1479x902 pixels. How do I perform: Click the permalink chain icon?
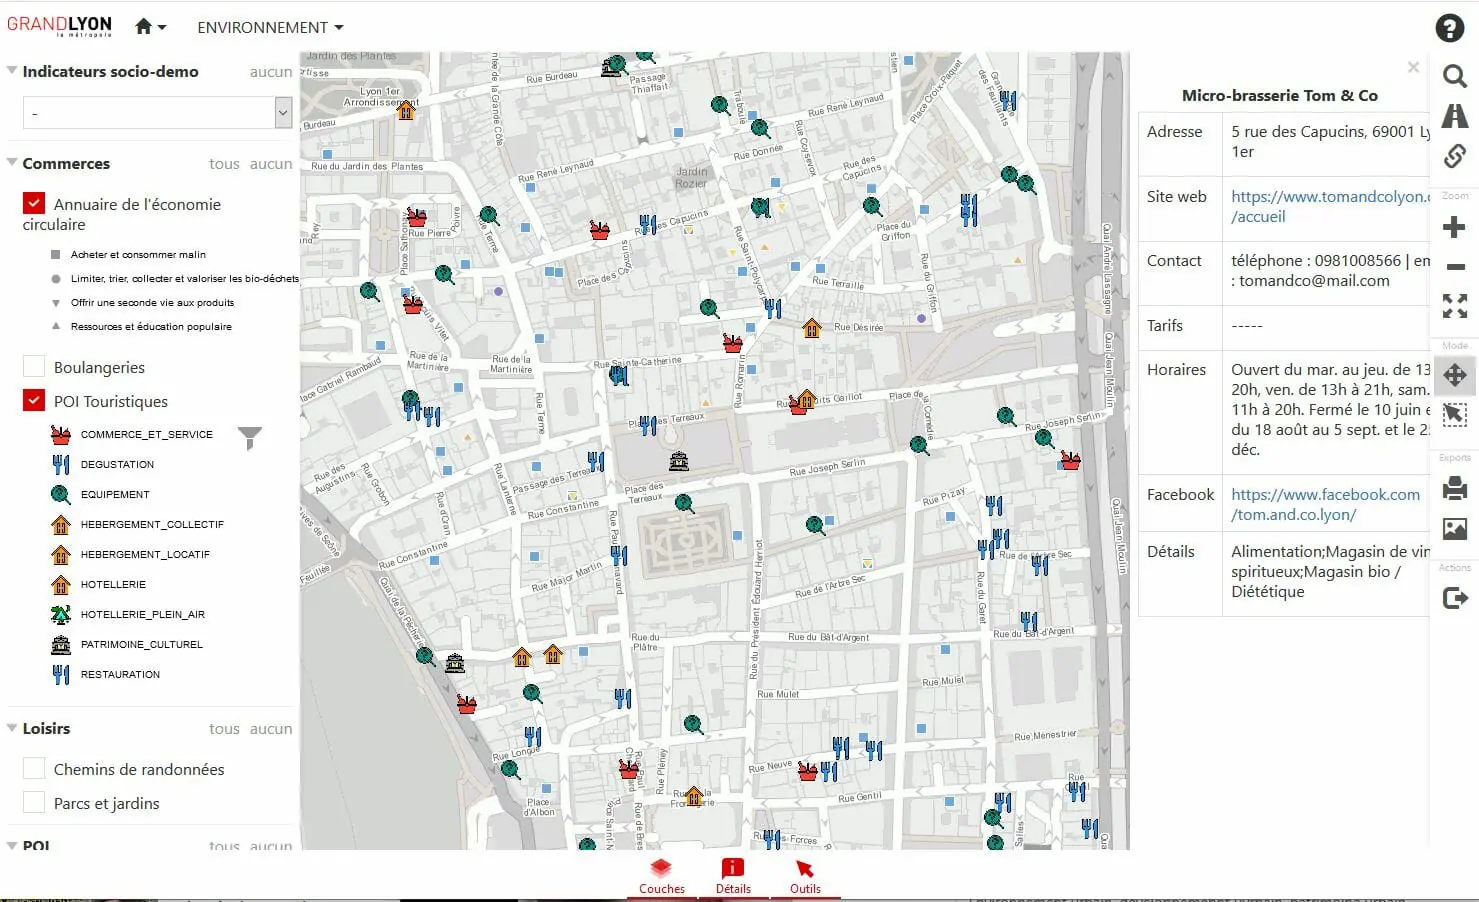pos(1454,156)
